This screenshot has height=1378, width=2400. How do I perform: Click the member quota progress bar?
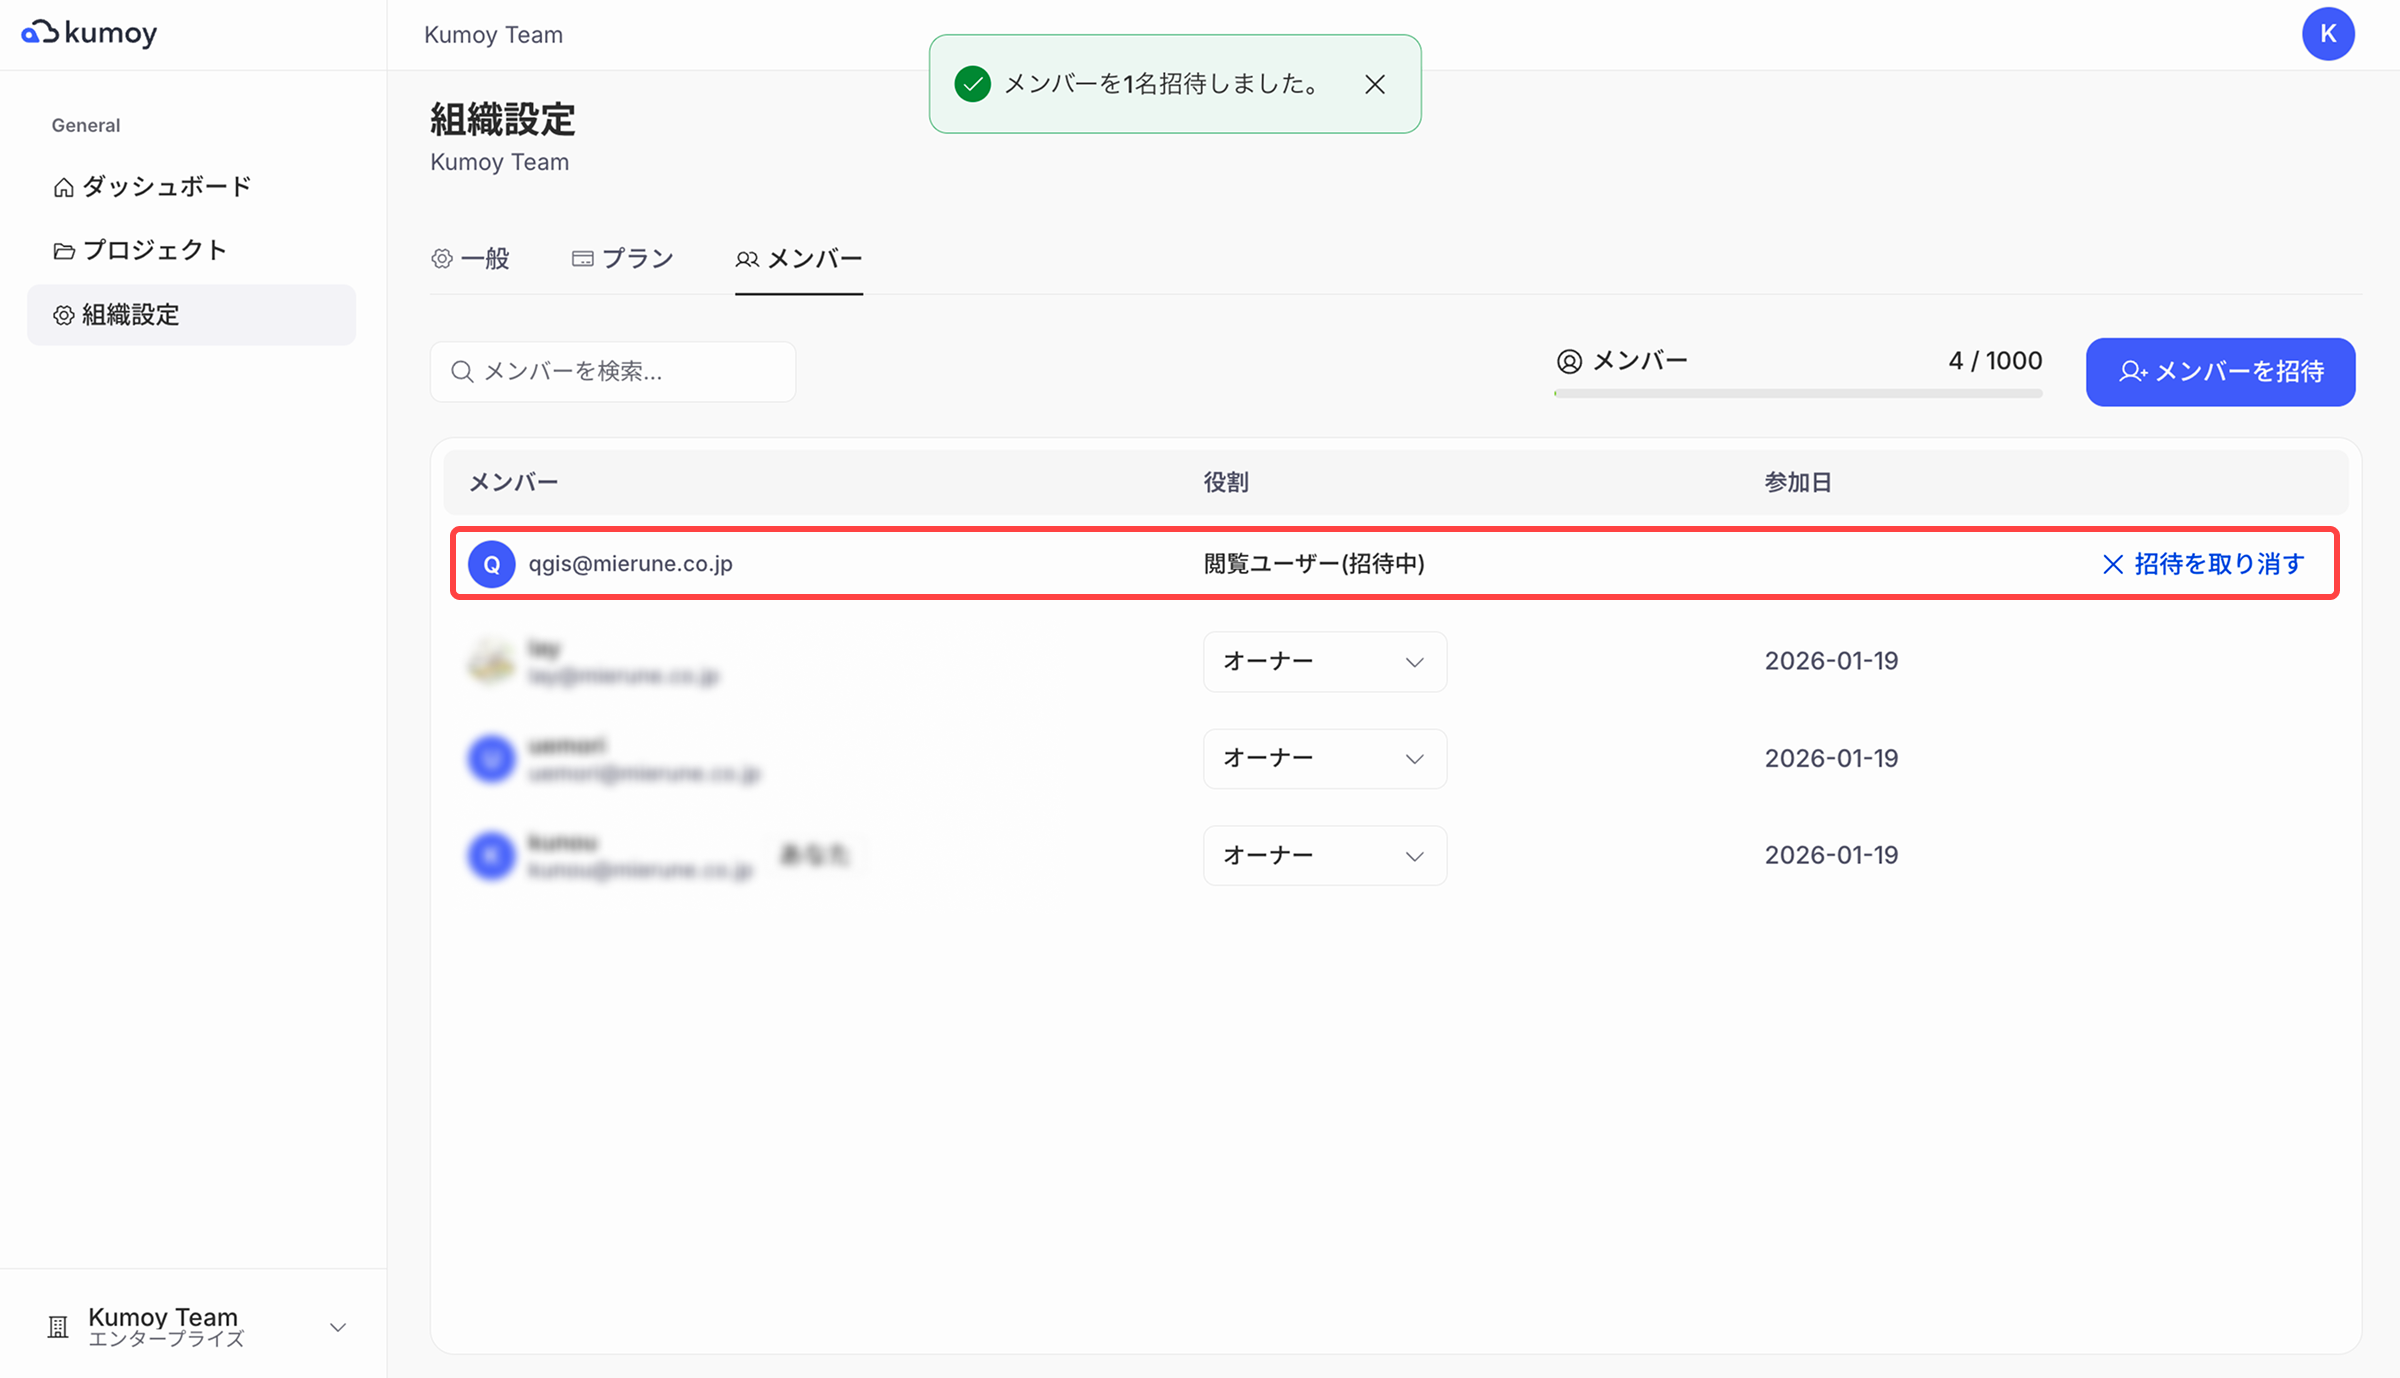coord(1797,394)
